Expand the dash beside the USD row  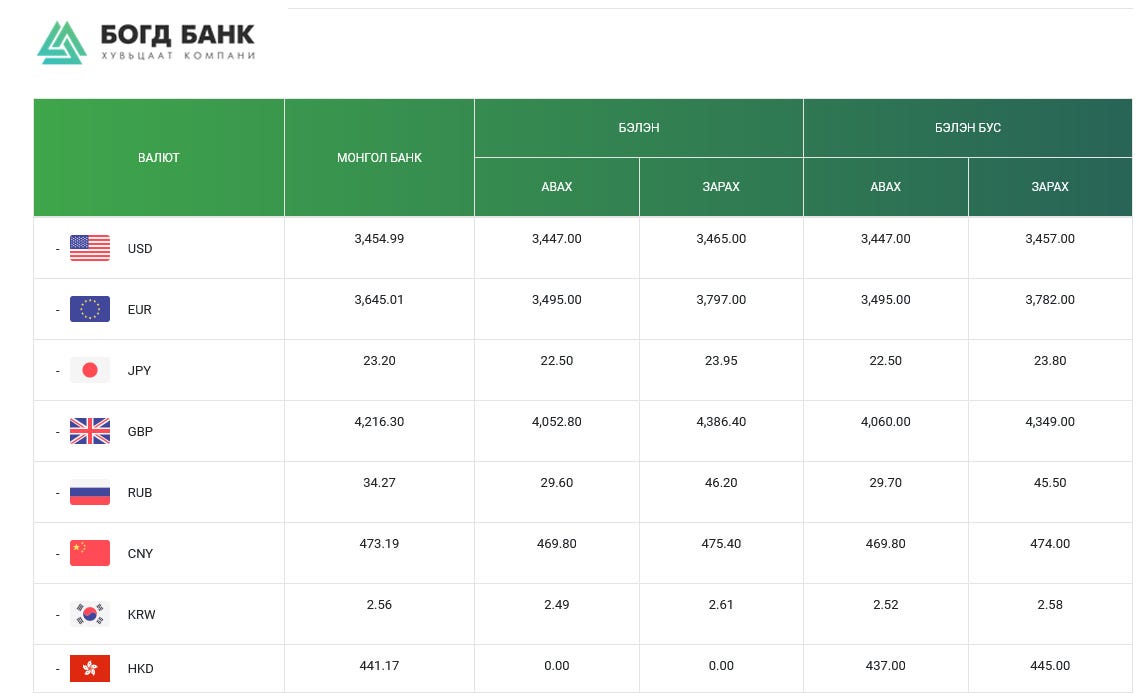57,249
